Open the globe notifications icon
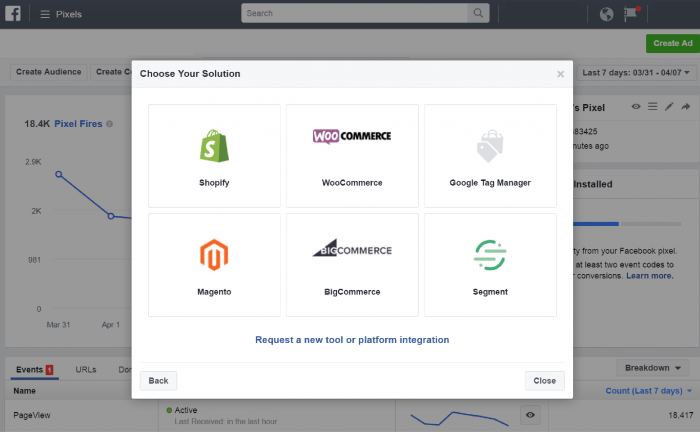This screenshot has width=700, height=432. (606, 14)
